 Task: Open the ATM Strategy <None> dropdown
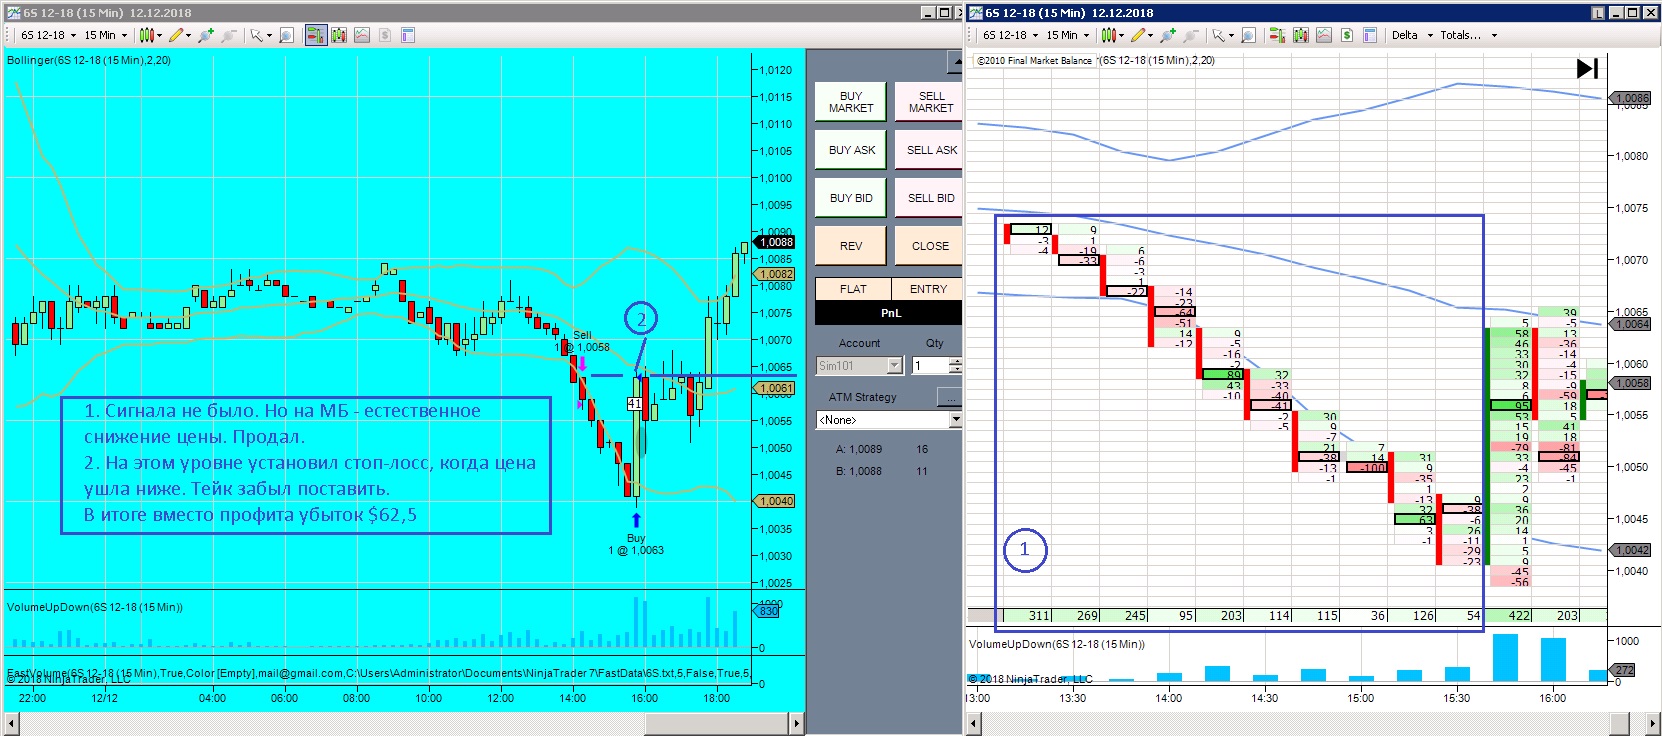pos(889,420)
